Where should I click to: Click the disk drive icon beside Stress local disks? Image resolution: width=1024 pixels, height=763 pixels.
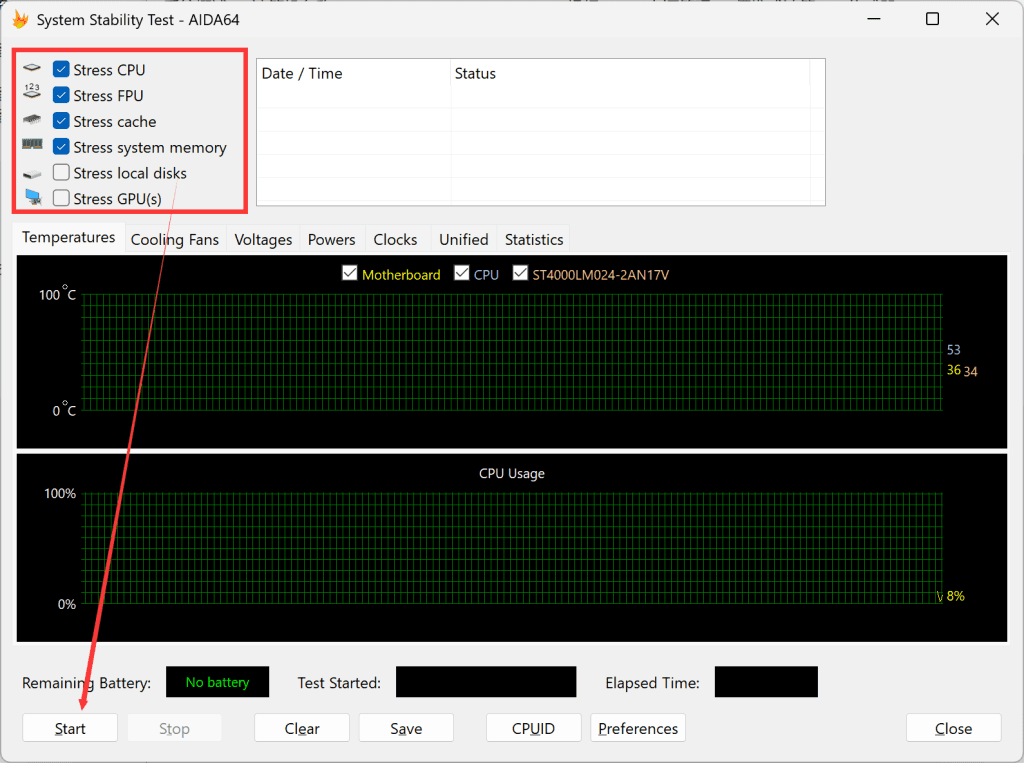32,174
